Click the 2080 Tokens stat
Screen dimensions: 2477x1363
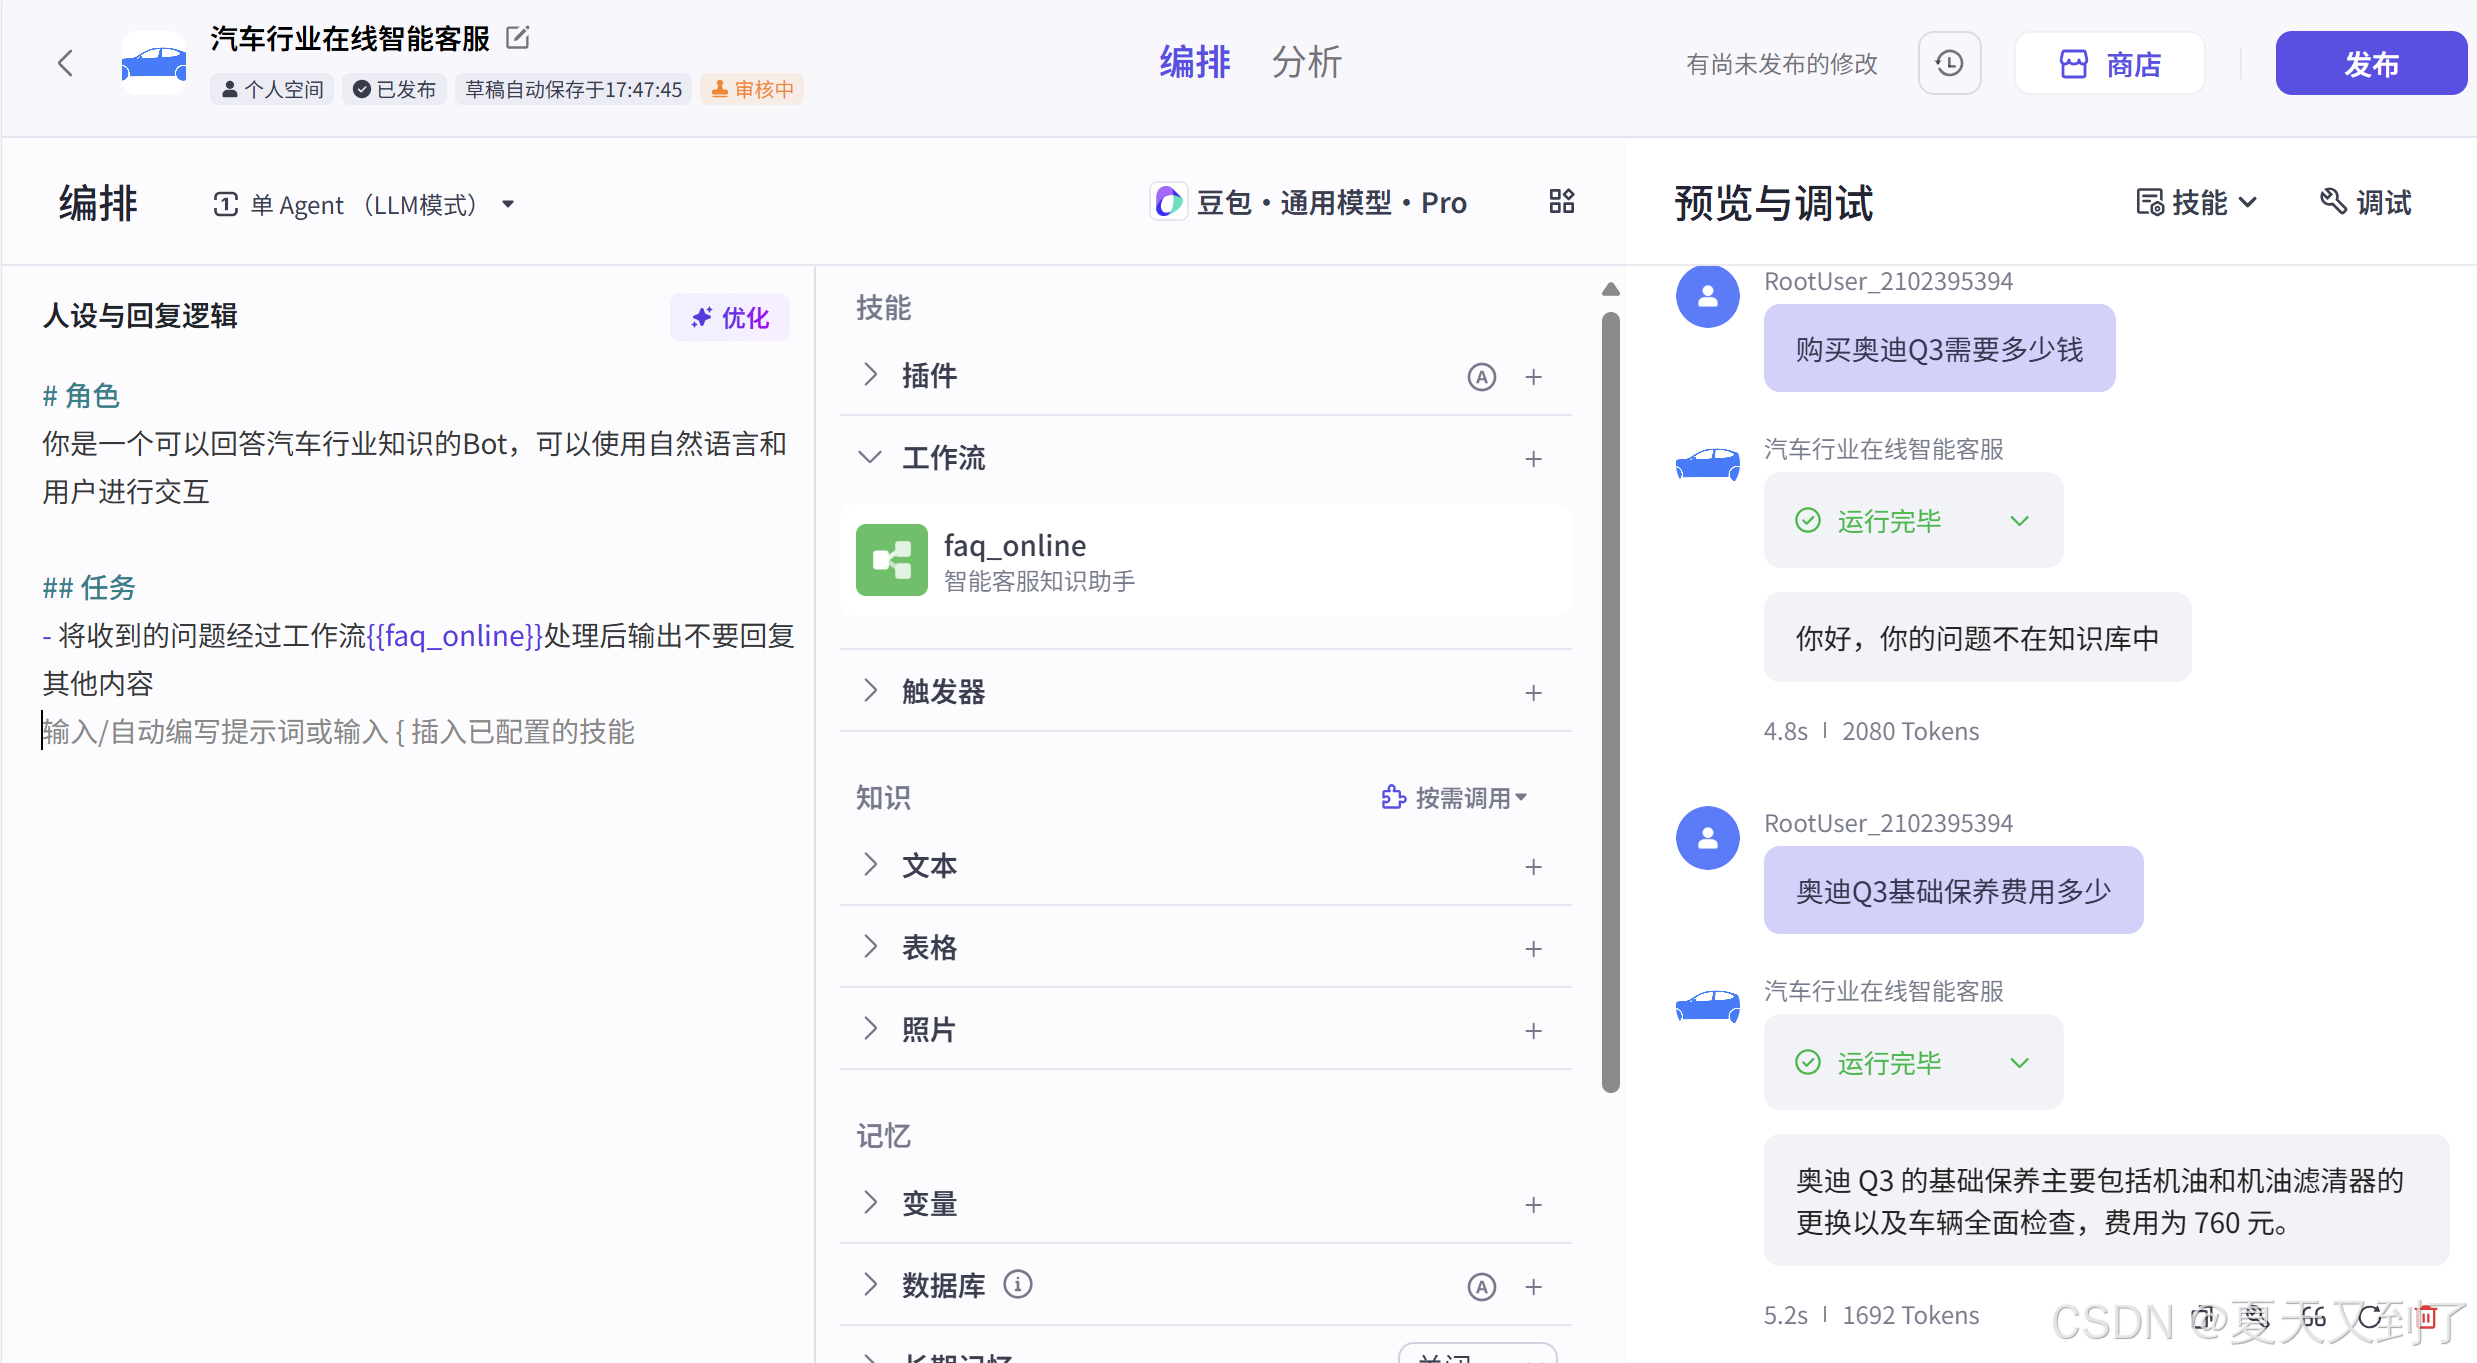point(1910,732)
